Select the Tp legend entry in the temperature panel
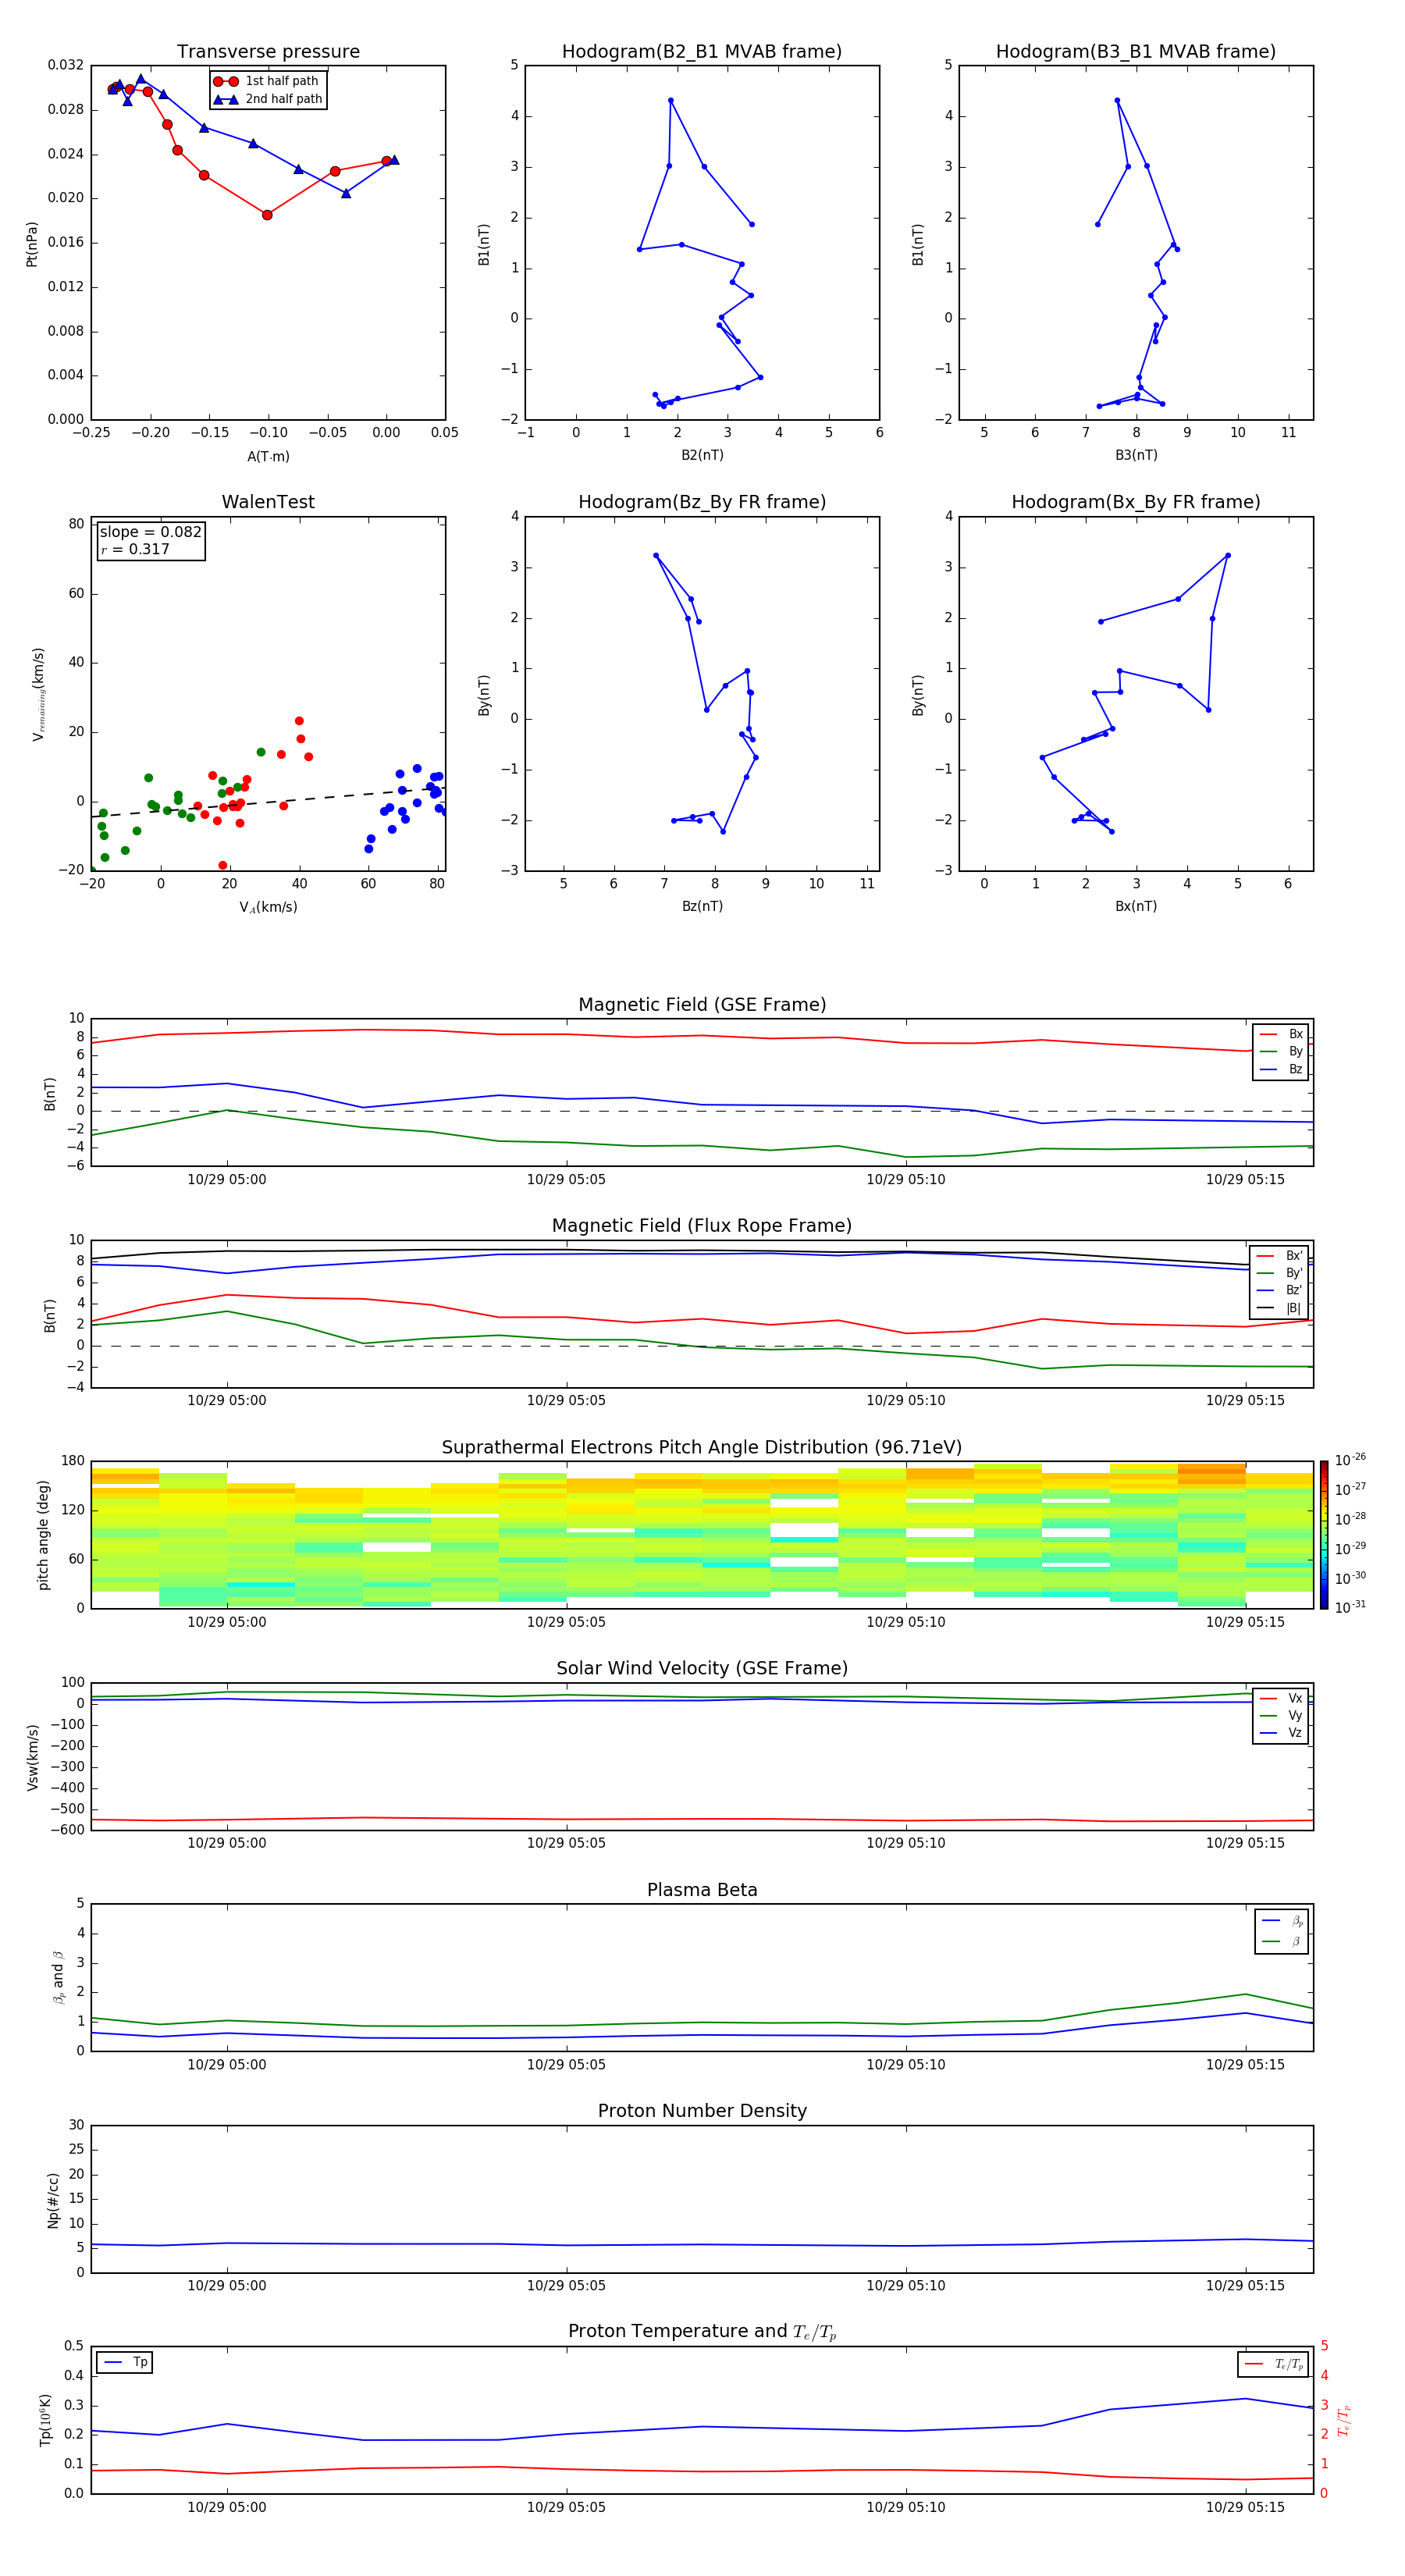 [125, 2362]
